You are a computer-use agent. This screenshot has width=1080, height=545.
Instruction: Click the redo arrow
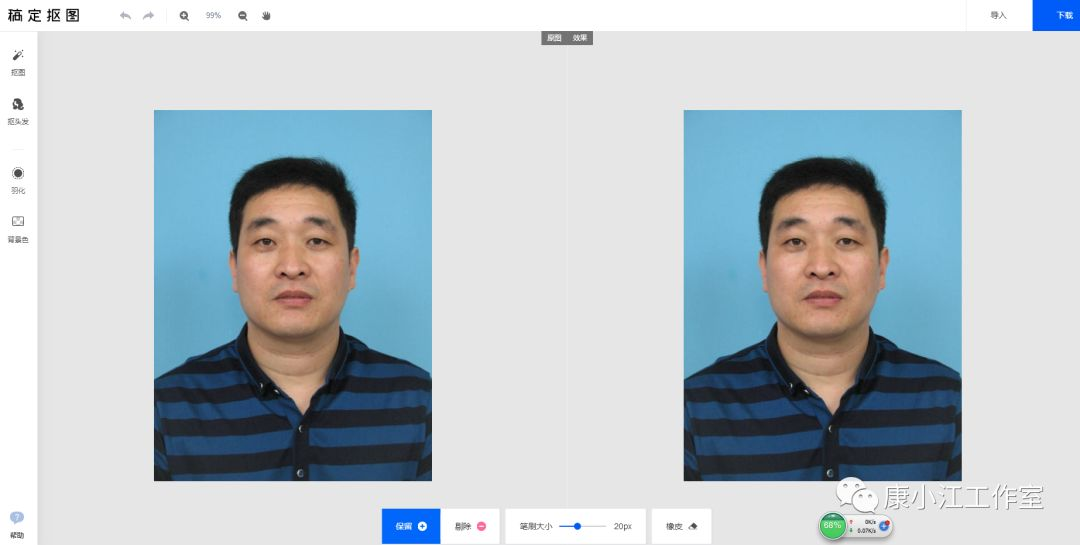pyautogui.click(x=149, y=16)
